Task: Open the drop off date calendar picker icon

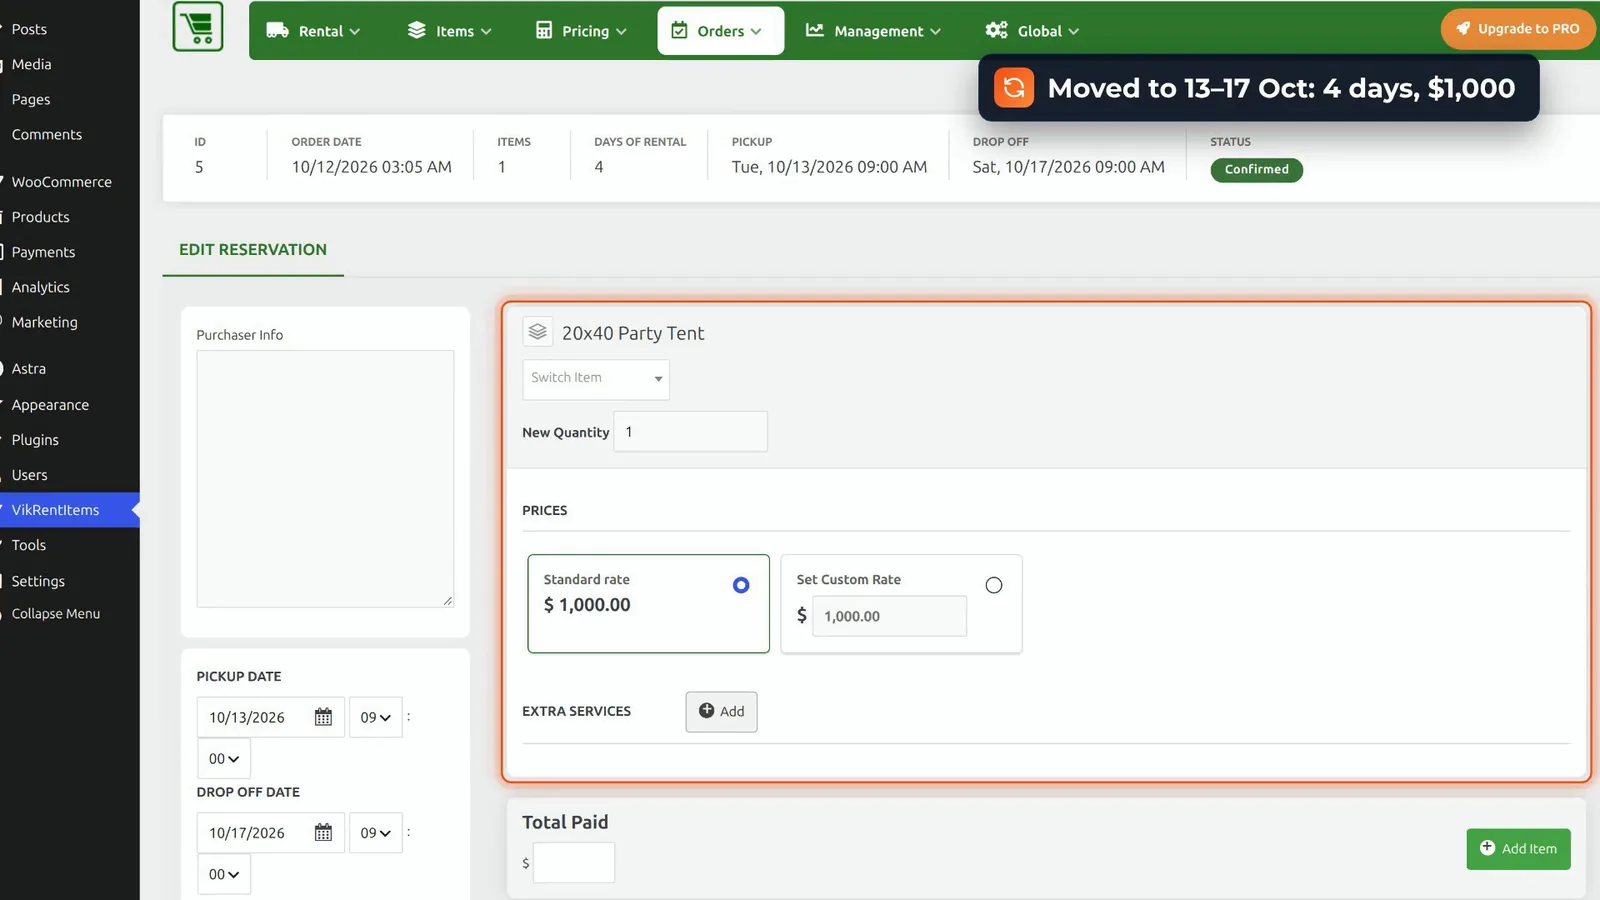Action: 323,832
